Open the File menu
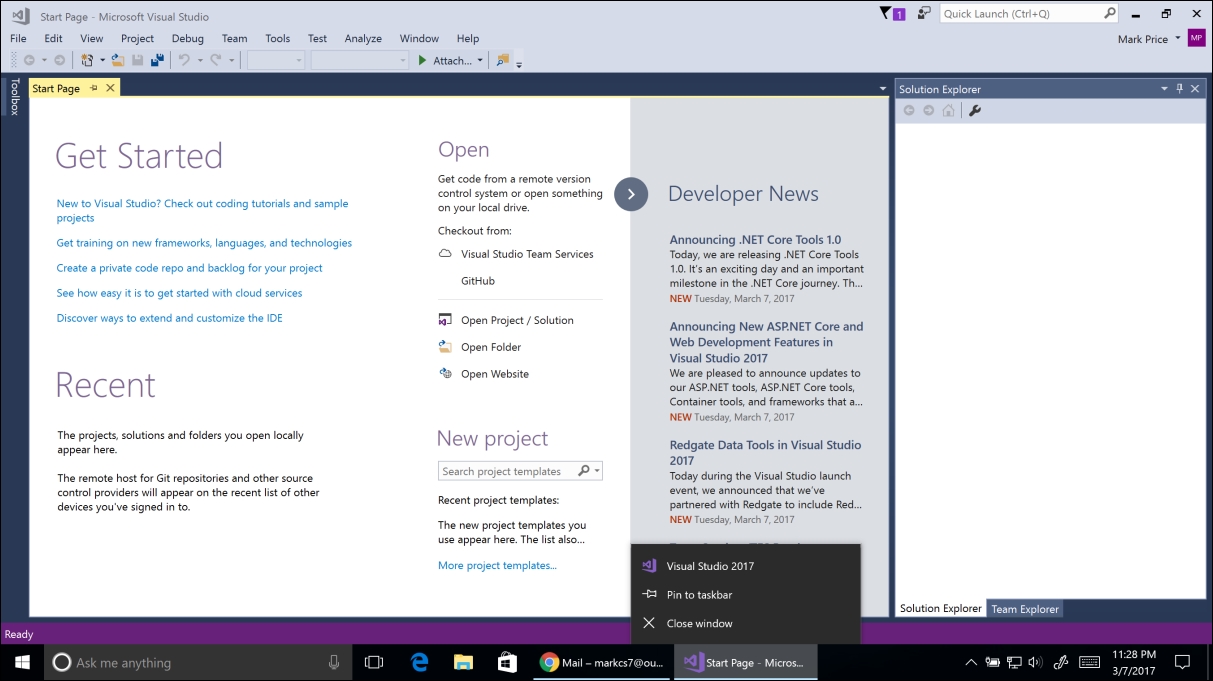1213x681 pixels. [18, 38]
